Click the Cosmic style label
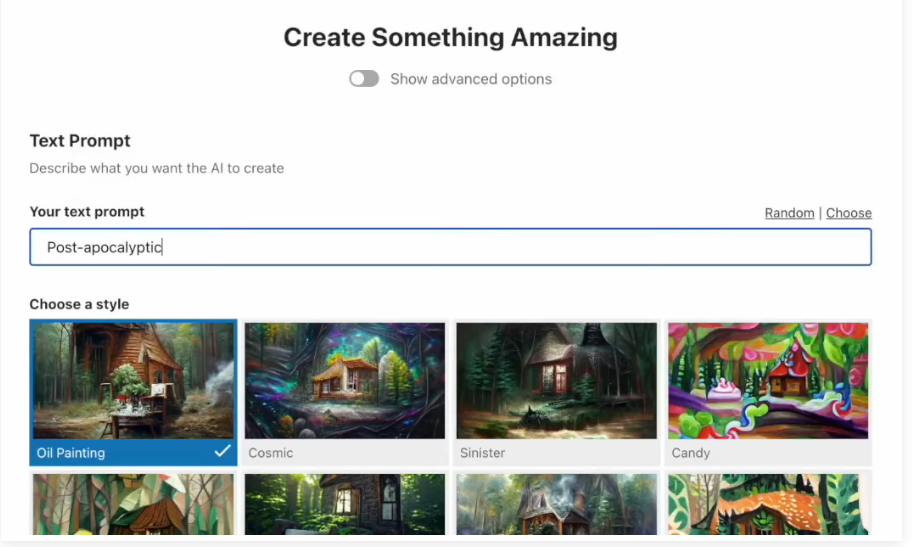This screenshot has height=547, width=917. (271, 453)
